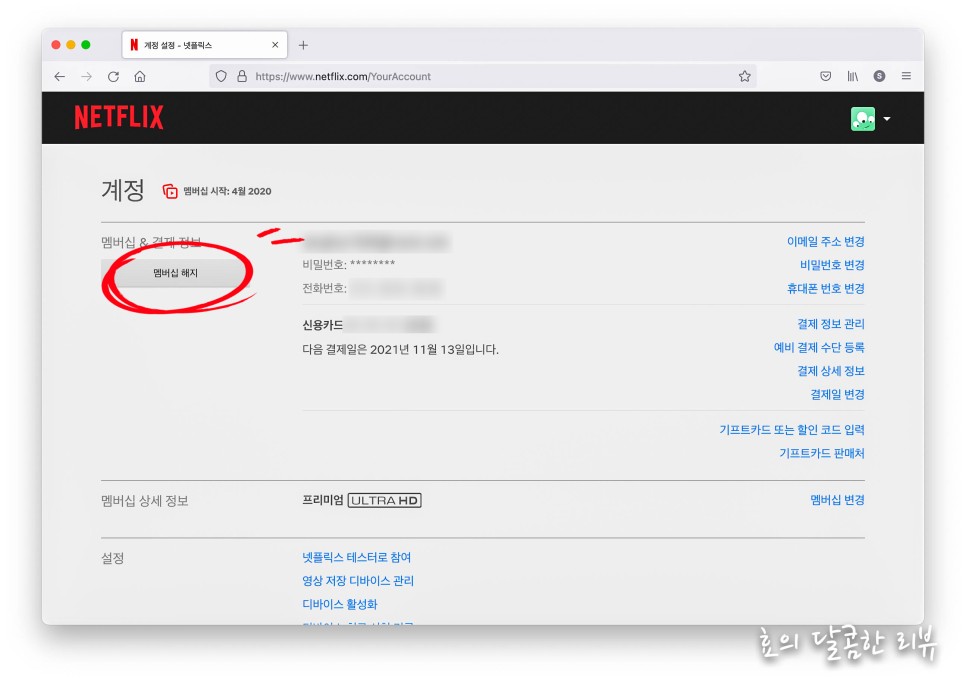The image size is (966, 680).
Task: Click the tracking protection shield icon
Action: coord(221,76)
